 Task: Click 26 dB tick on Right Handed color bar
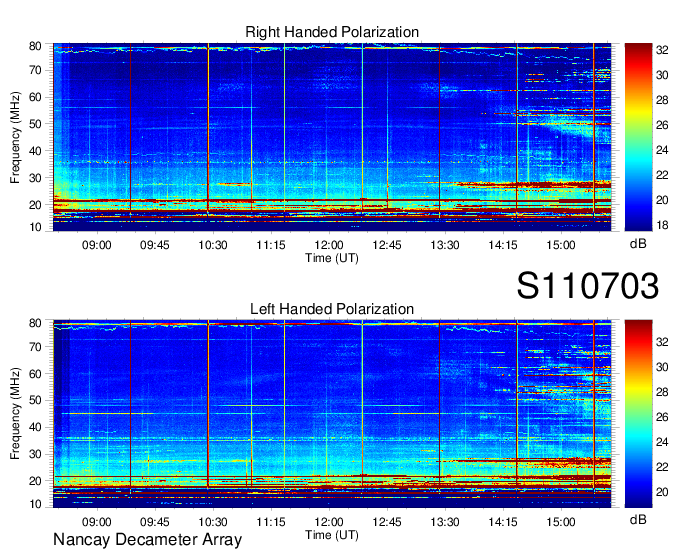pos(662,125)
